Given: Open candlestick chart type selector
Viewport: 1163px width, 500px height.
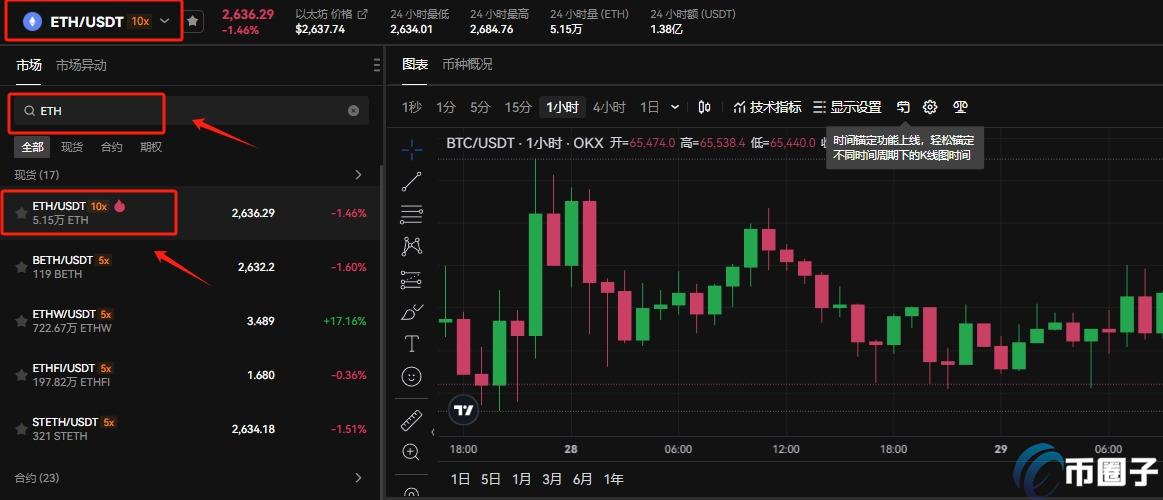Looking at the screenshot, I should tap(705, 107).
